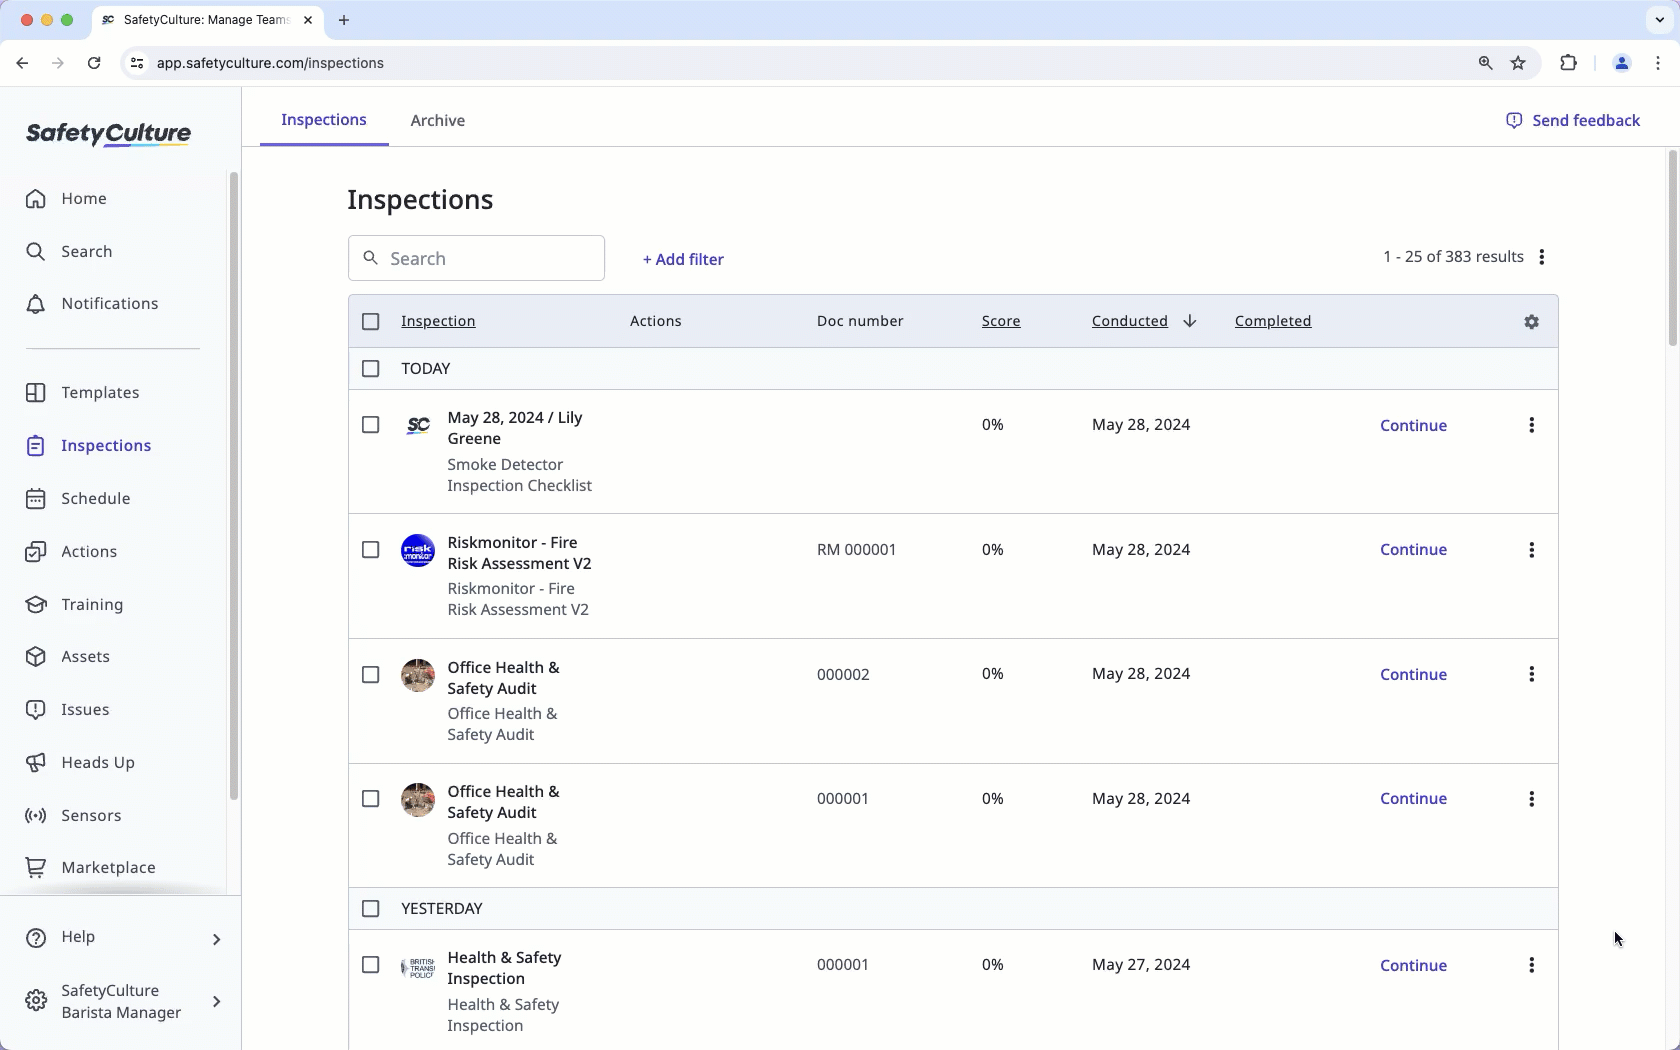Click the + Add filter button
The image size is (1680, 1050).
tap(683, 259)
